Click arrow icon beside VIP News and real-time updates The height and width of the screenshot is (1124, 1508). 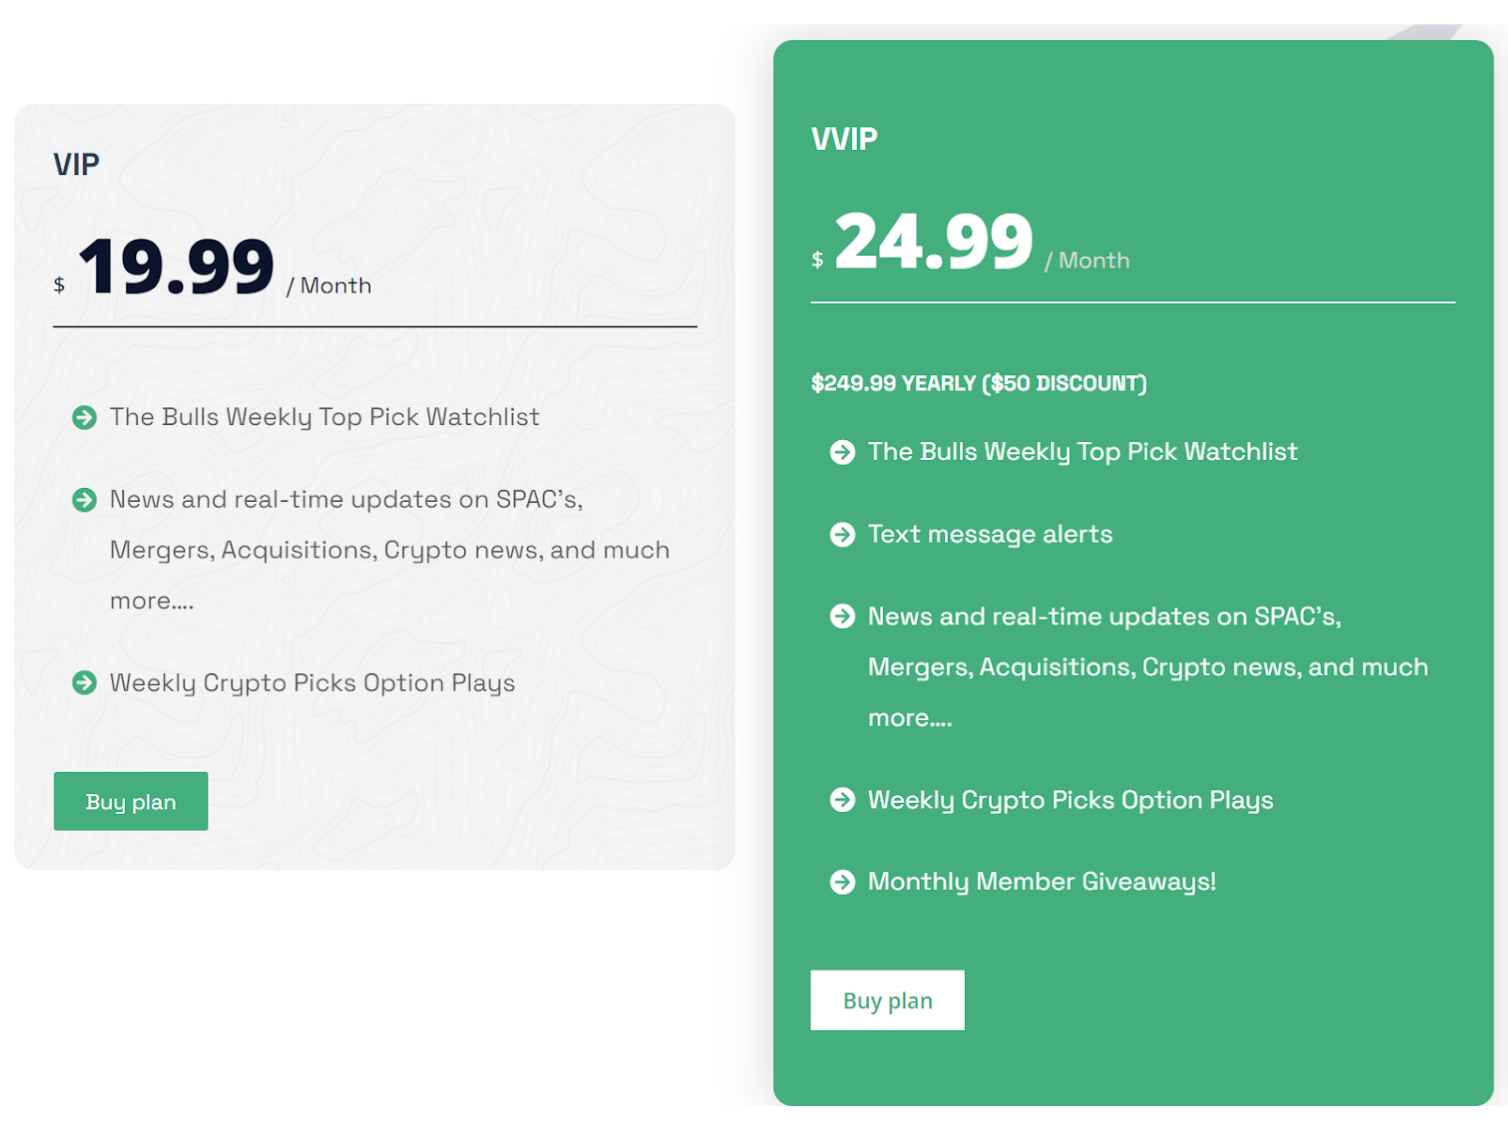[85, 499]
